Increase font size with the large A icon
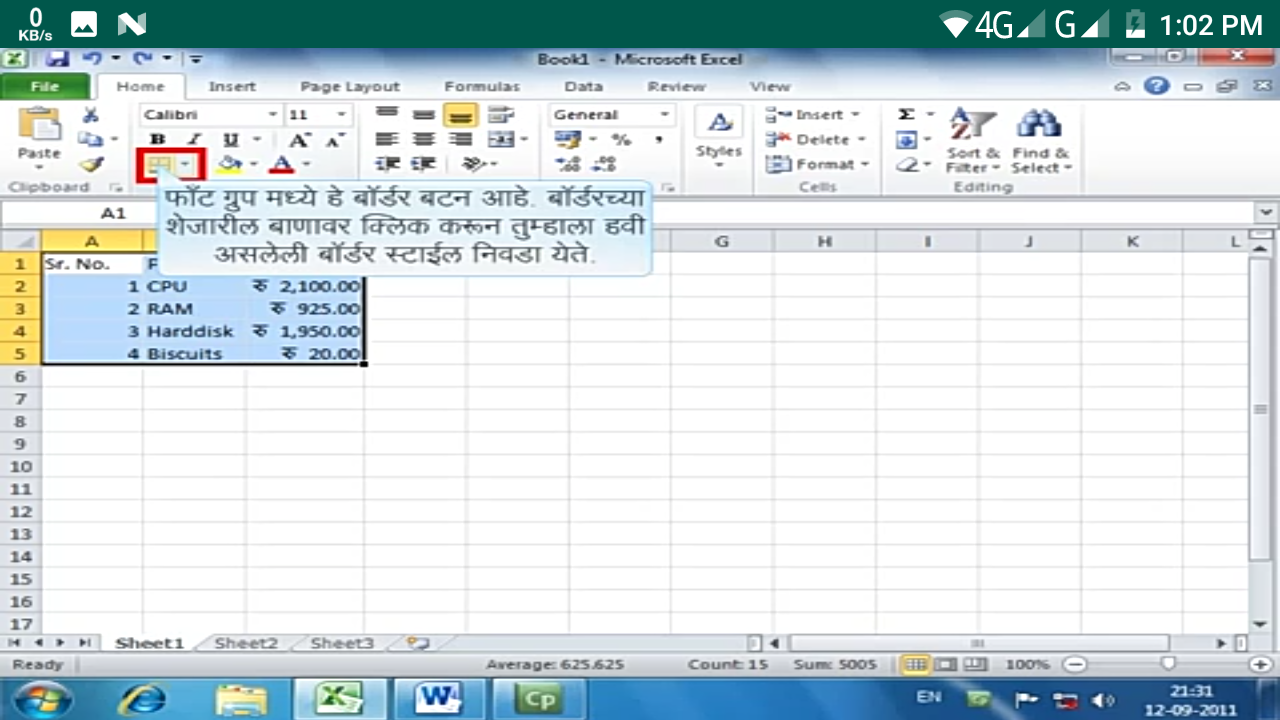The image size is (1280, 720). click(299, 139)
